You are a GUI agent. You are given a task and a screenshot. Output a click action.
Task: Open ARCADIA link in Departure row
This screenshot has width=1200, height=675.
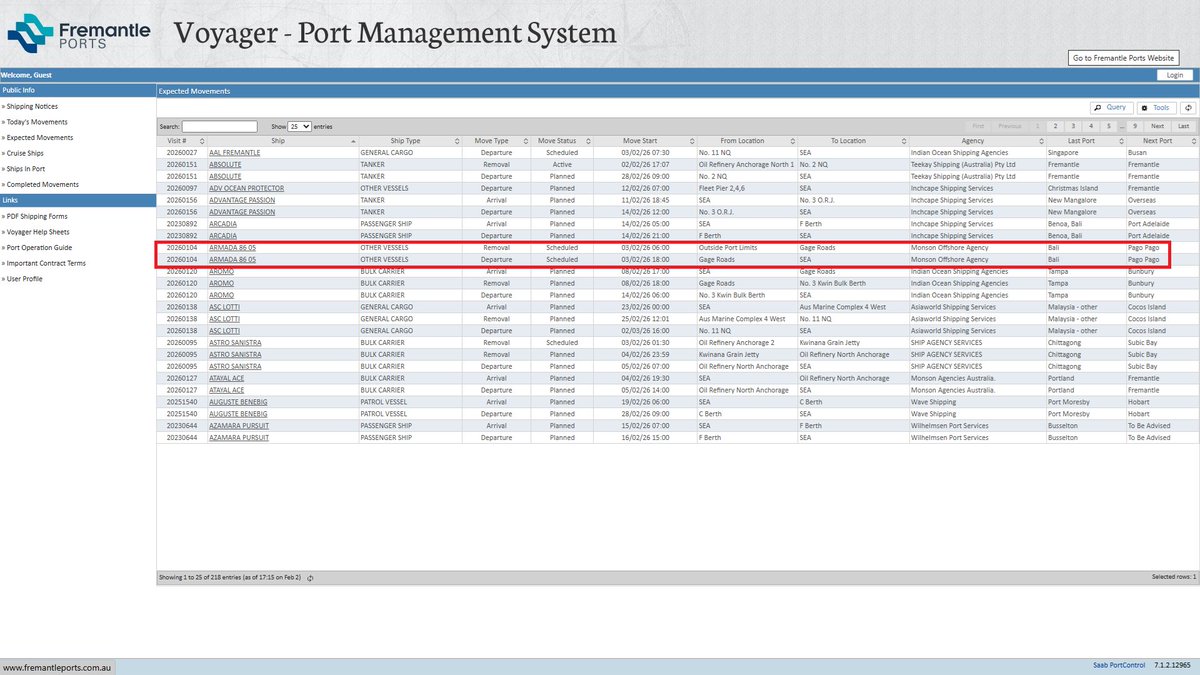[222, 235]
